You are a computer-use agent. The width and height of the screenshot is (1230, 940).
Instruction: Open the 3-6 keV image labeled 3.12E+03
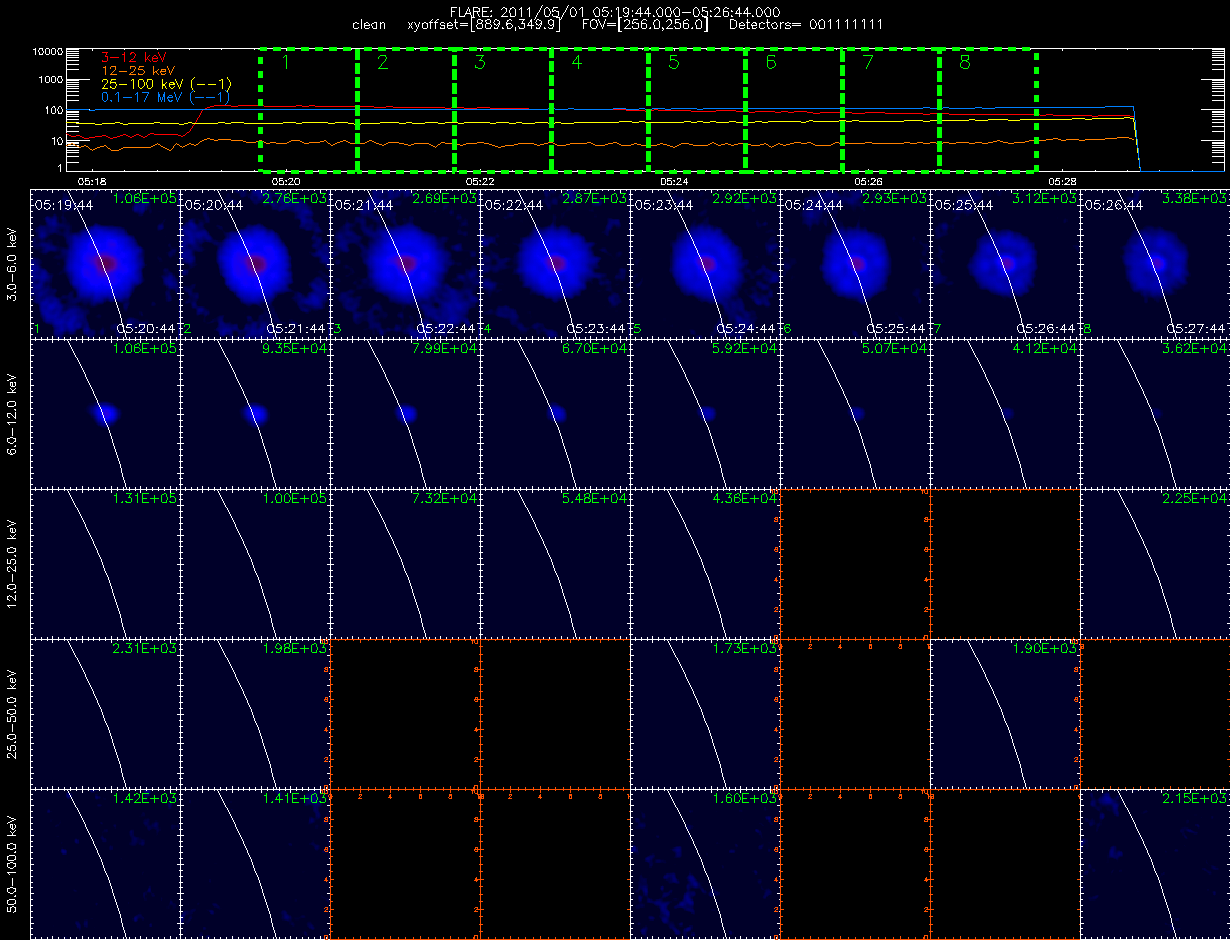pos(1005,263)
